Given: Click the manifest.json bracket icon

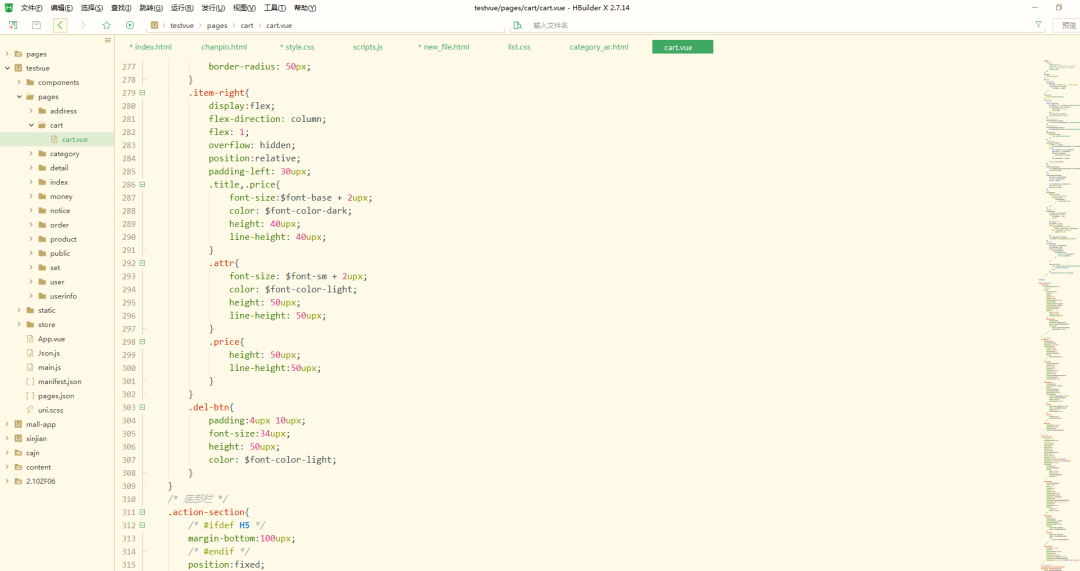Looking at the screenshot, I should (x=30, y=381).
